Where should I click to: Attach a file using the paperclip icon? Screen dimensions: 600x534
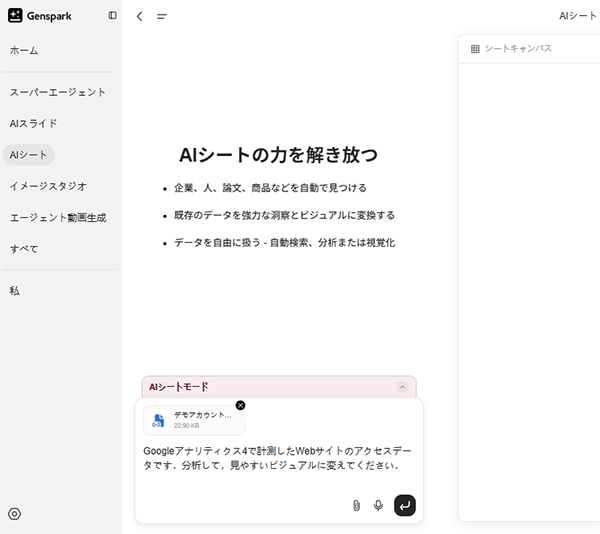tap(356, 505)
